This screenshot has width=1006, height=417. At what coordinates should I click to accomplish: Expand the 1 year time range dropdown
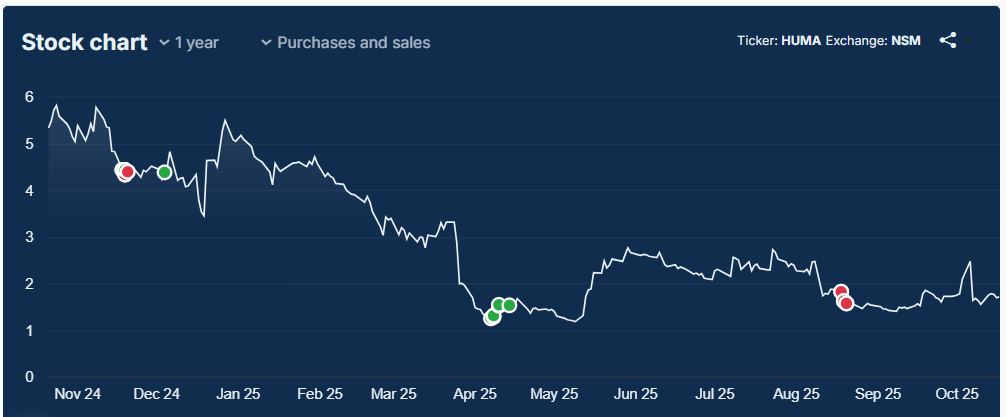[x=189, y=43]
